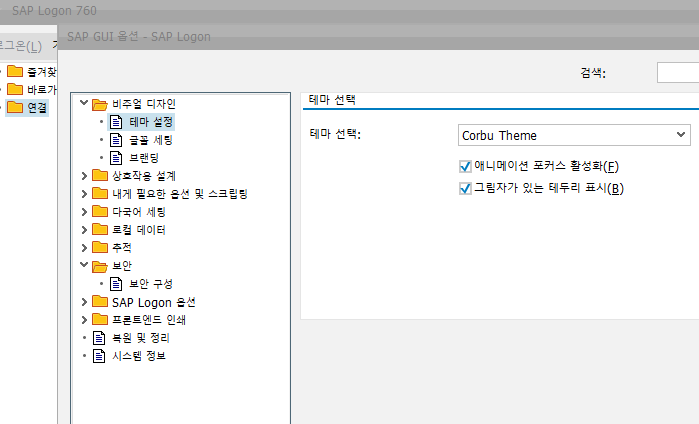Viewport: 699px width, 424px height.
Task: Click the 연결 folder icon in SAP Logon window
Action: pyautogui.click(x=15, y=107)
